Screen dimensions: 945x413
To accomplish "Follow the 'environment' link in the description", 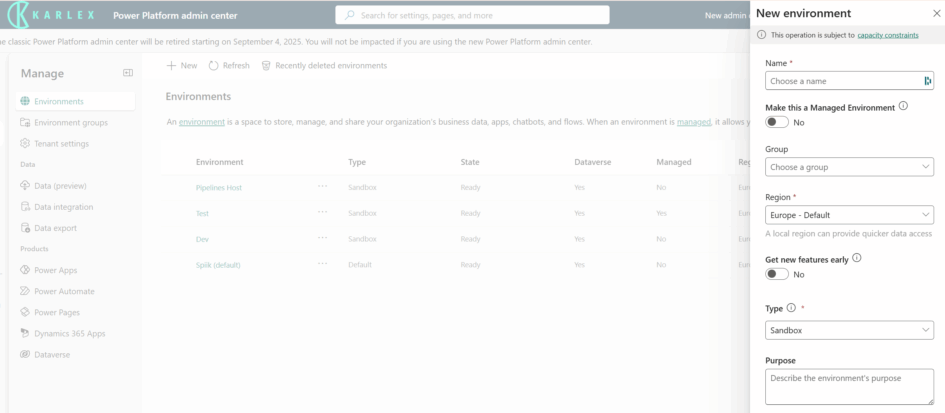I will pyautogui.click(x=202, y=122).
